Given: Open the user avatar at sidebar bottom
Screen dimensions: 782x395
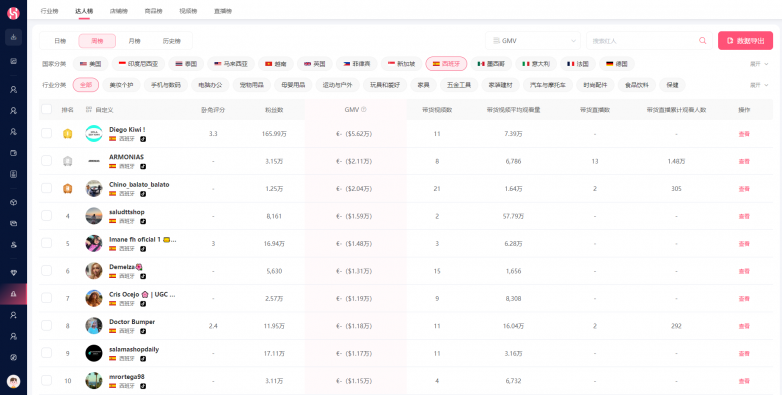Looking at the screenshot, I should (13, 382).
